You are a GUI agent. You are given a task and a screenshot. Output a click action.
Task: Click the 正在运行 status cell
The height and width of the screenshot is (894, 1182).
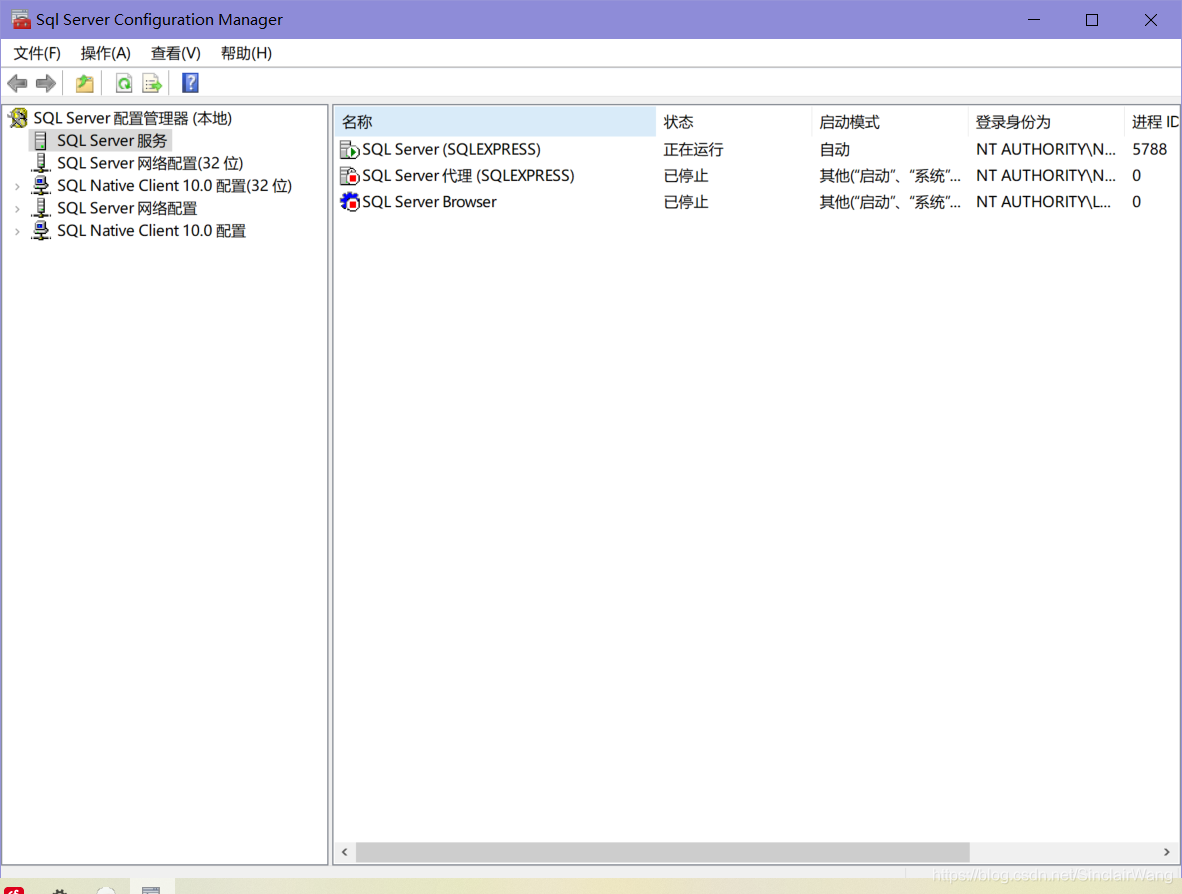click(694, 149)
